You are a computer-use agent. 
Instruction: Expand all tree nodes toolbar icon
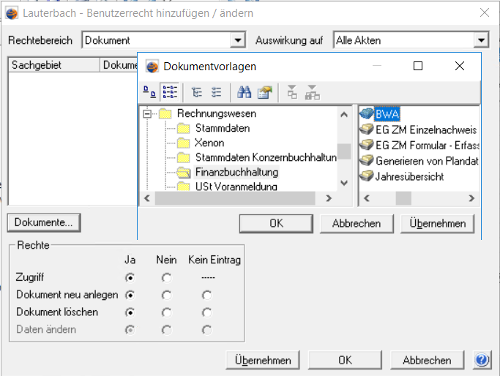point(197,92)
